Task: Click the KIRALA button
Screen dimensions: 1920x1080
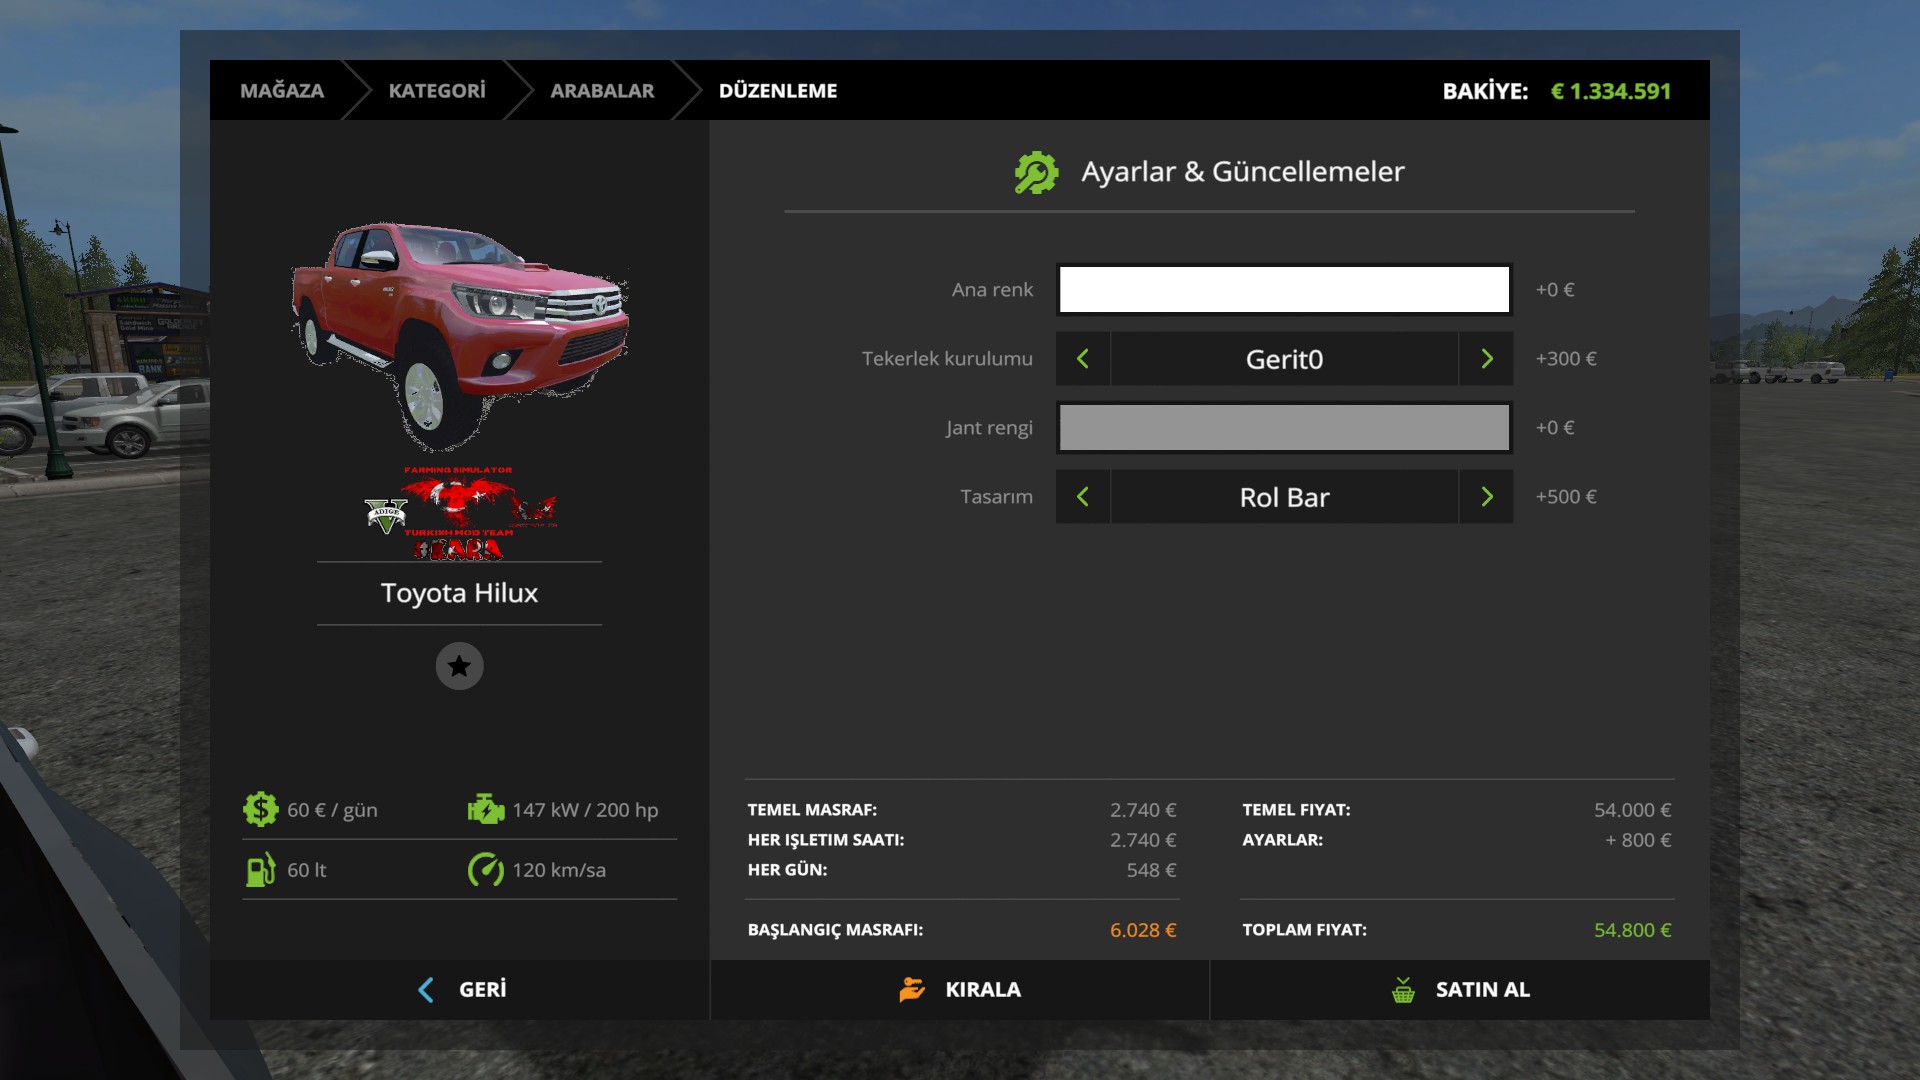Action: pyautogui.click(x=960, y=990)
